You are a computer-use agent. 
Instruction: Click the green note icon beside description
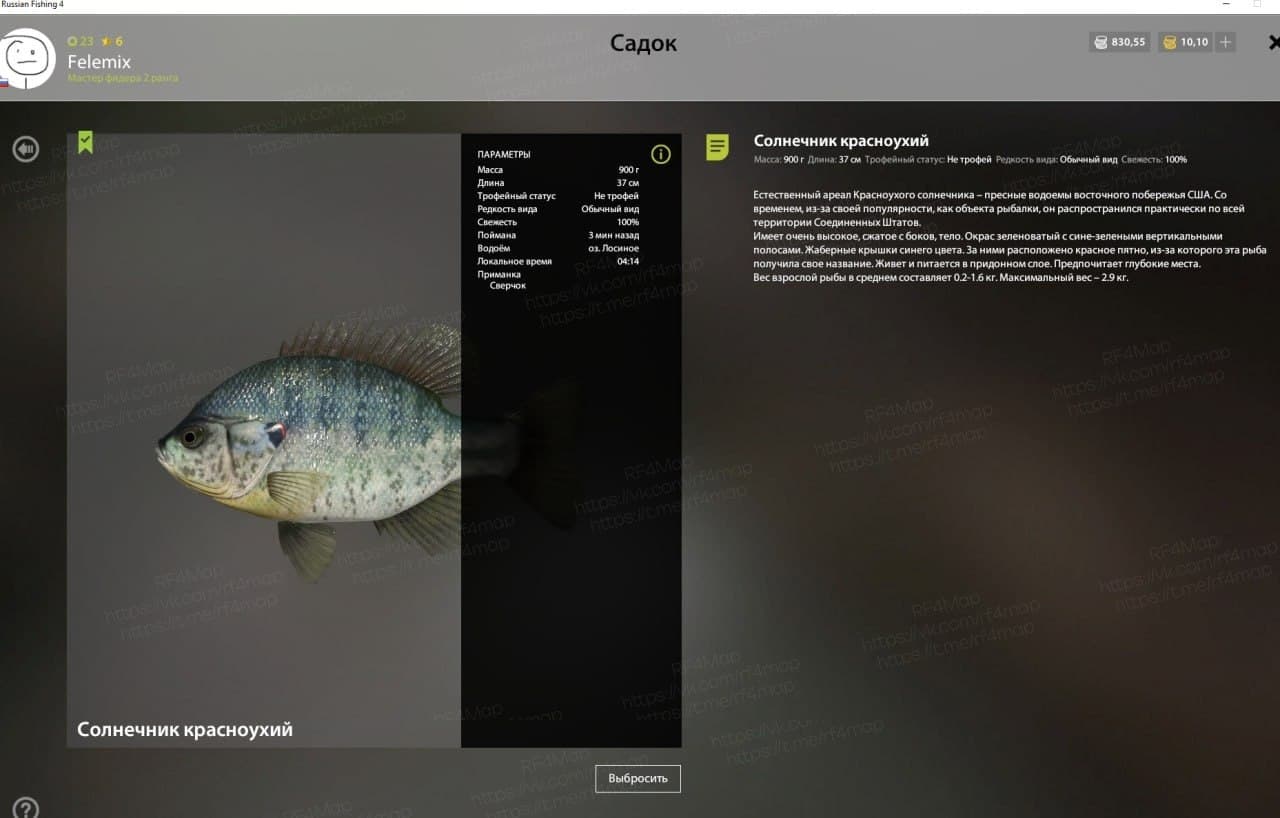coord(717,147)
